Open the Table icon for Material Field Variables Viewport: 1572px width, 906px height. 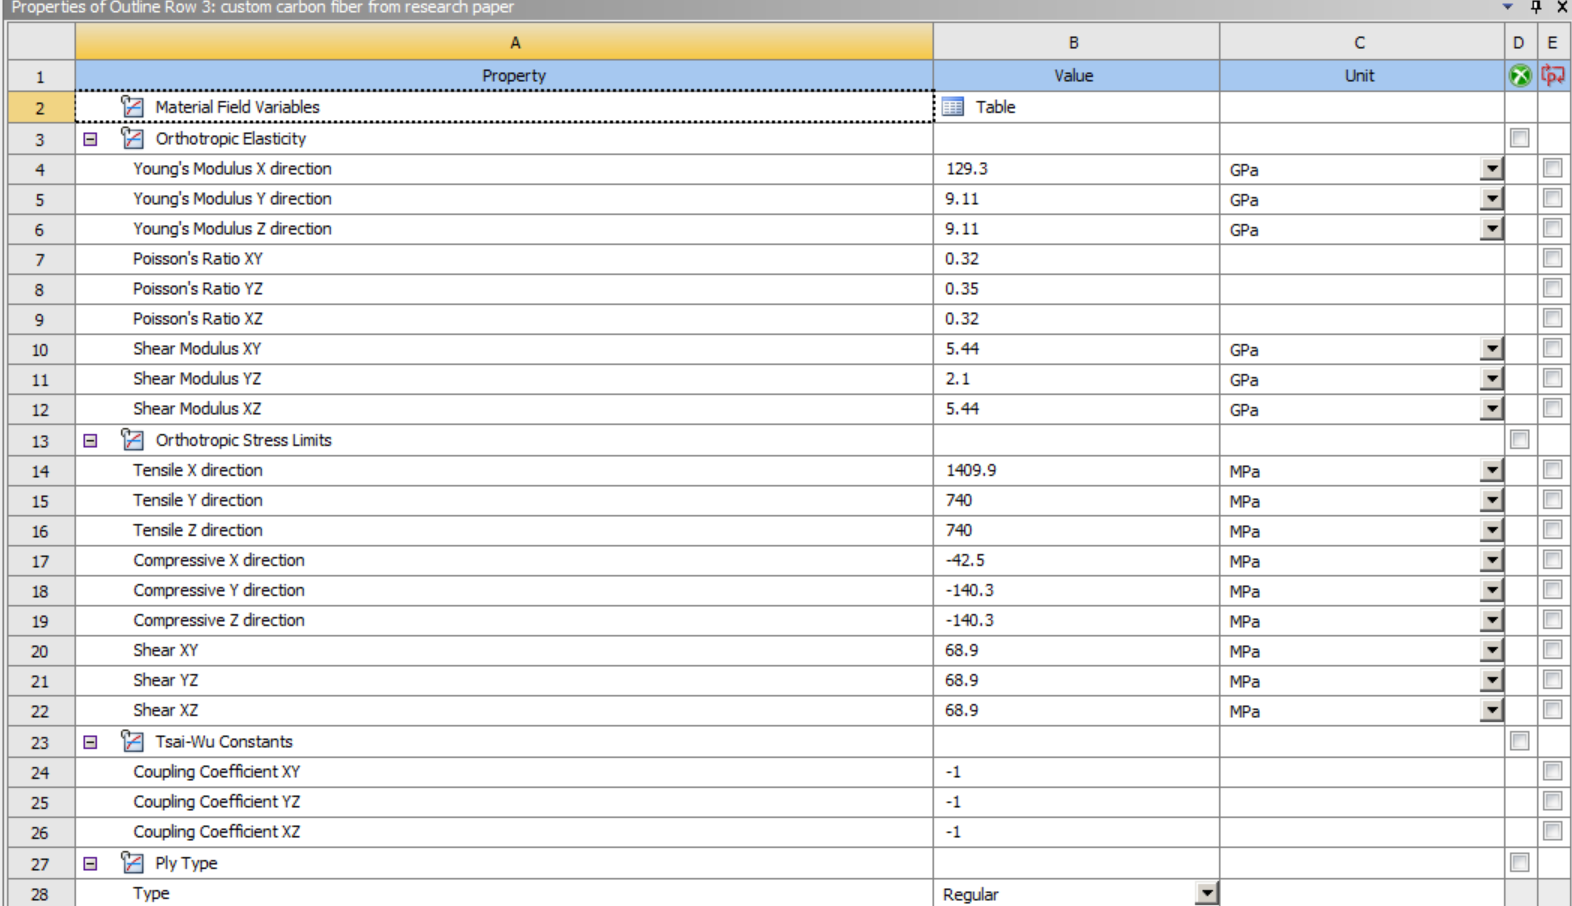953,107
